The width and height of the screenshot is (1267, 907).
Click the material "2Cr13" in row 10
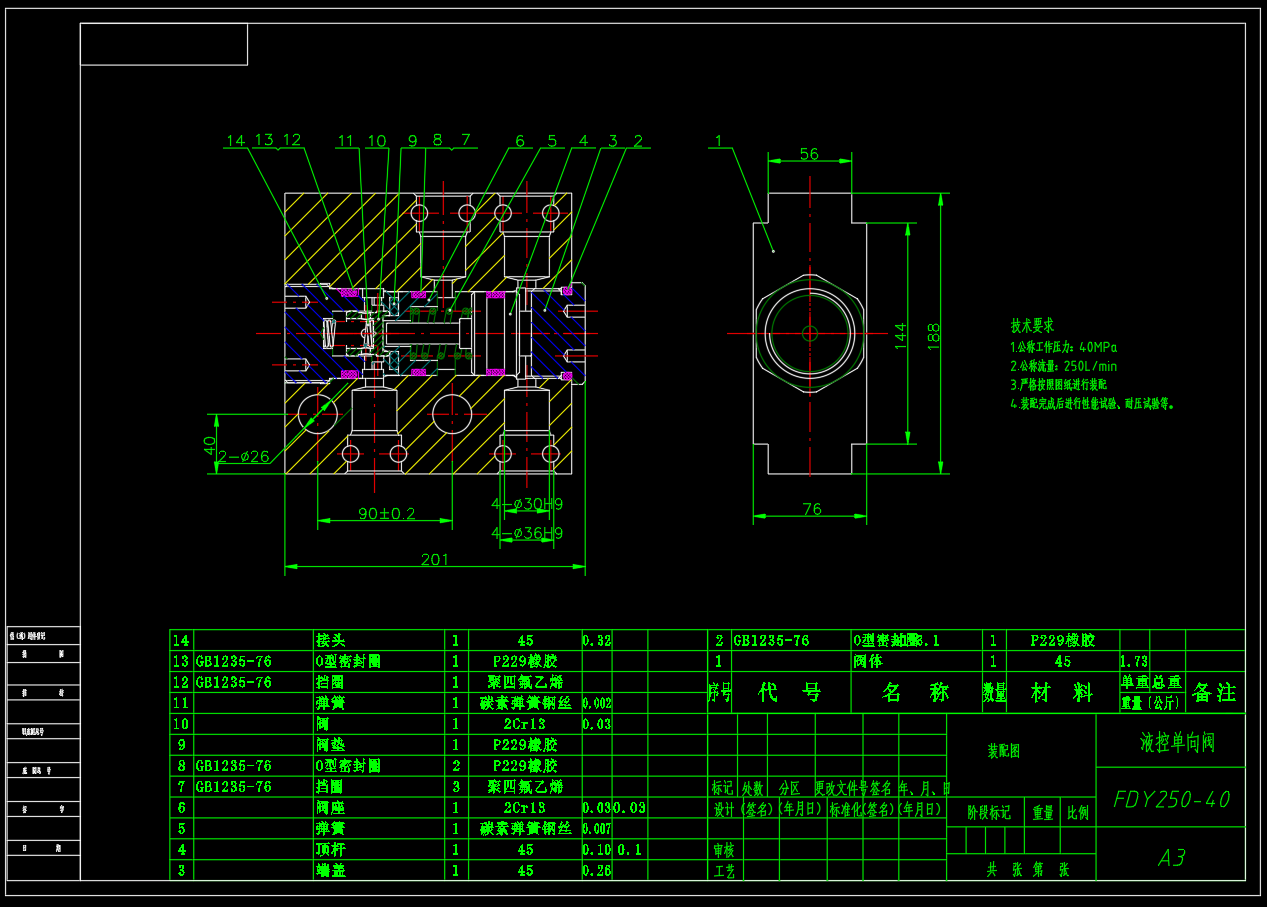click(526, 723)
